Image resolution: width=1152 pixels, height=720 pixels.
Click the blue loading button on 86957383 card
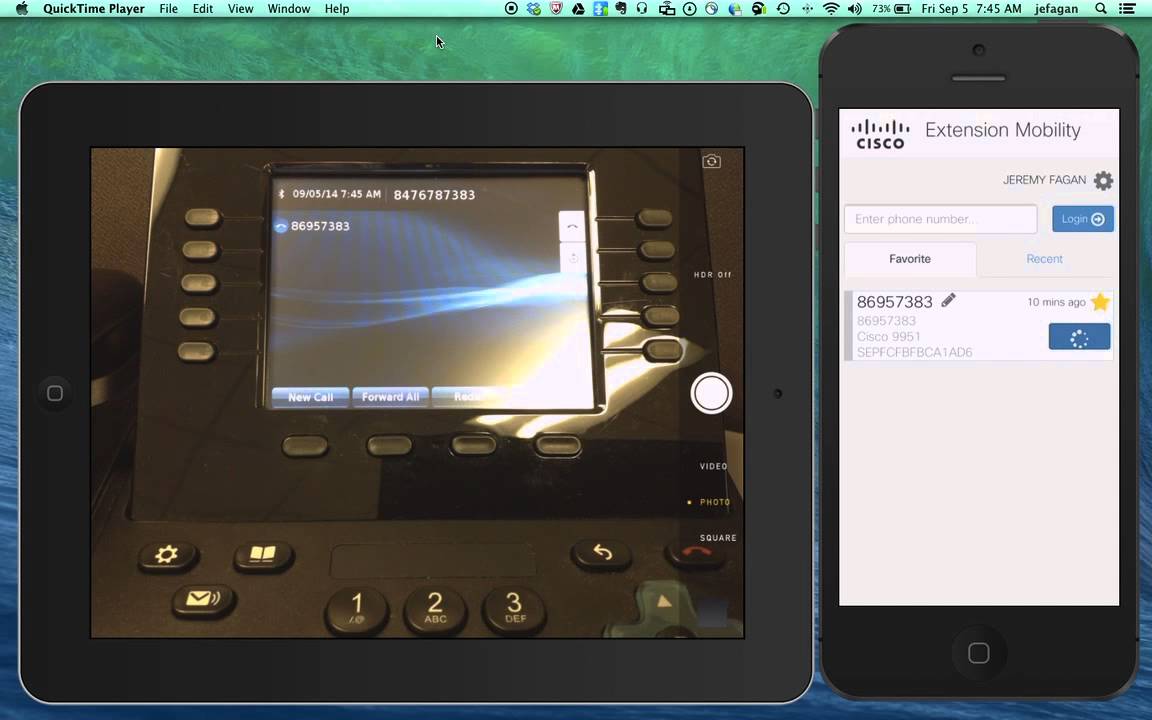tap(1079, 337)
